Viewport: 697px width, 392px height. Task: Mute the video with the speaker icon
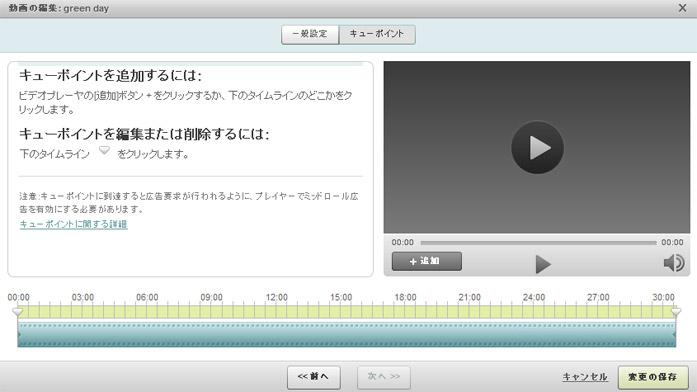[x=673, y=263]
